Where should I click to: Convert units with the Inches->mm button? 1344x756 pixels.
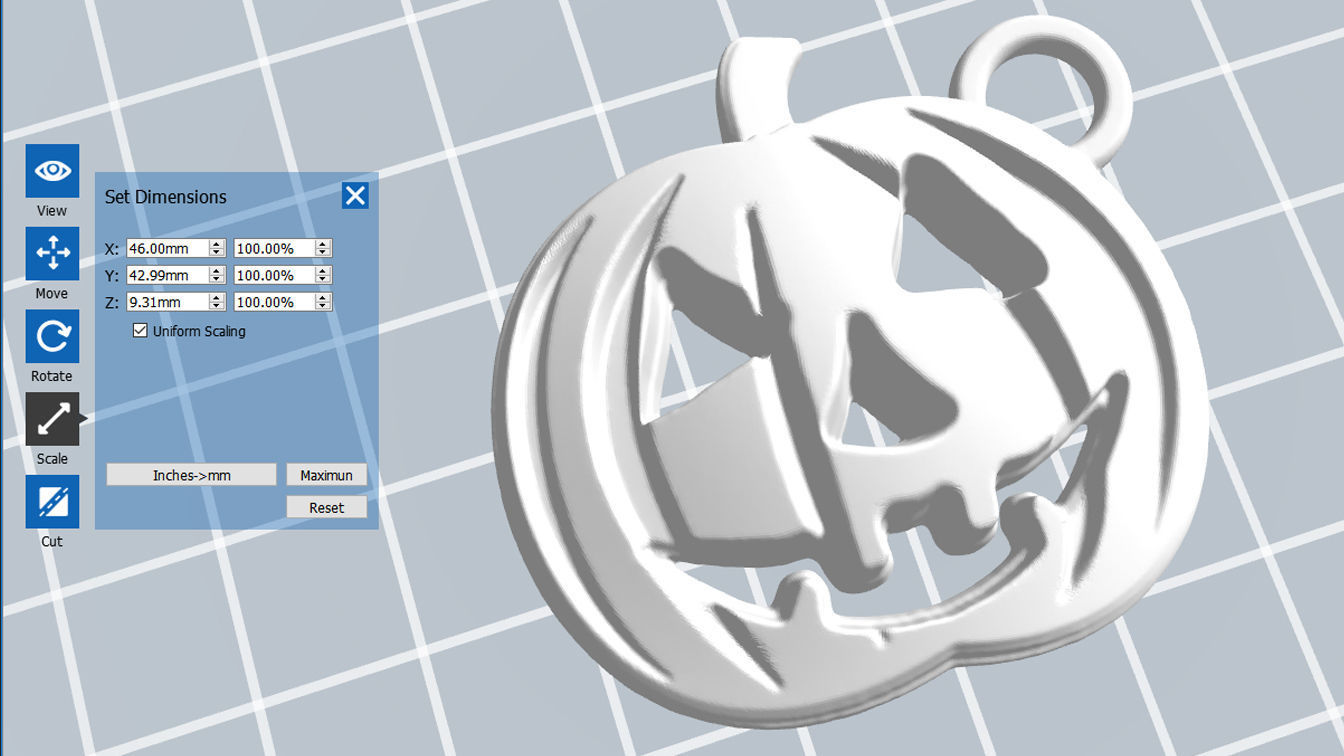point(190,474)
